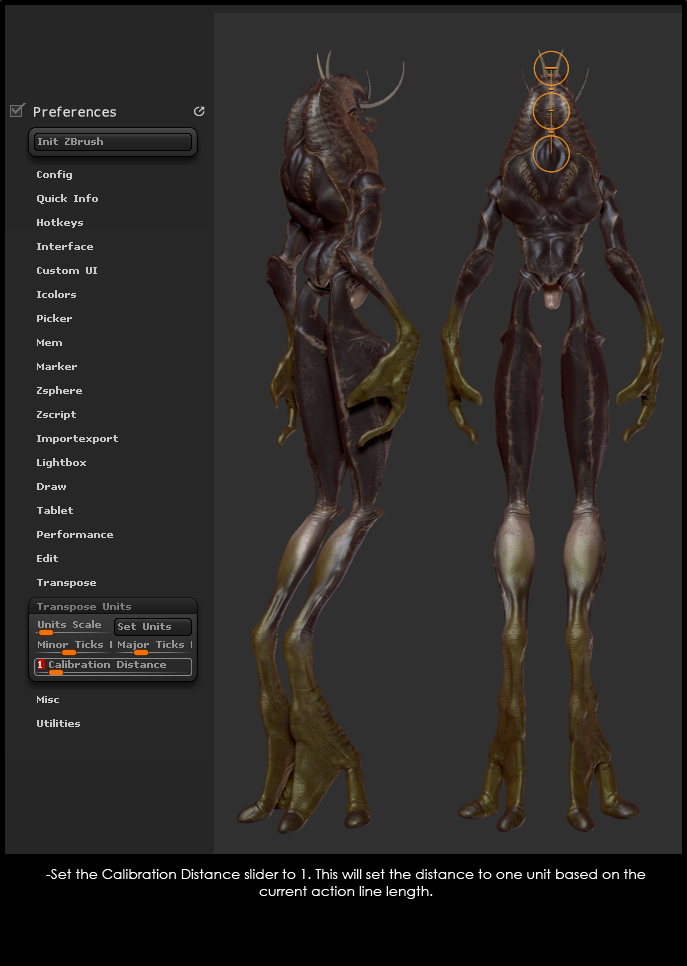Viewport: 687px width, 966px height.
Task: Click the Preferences palette dock icon
Action: point(199,112)
